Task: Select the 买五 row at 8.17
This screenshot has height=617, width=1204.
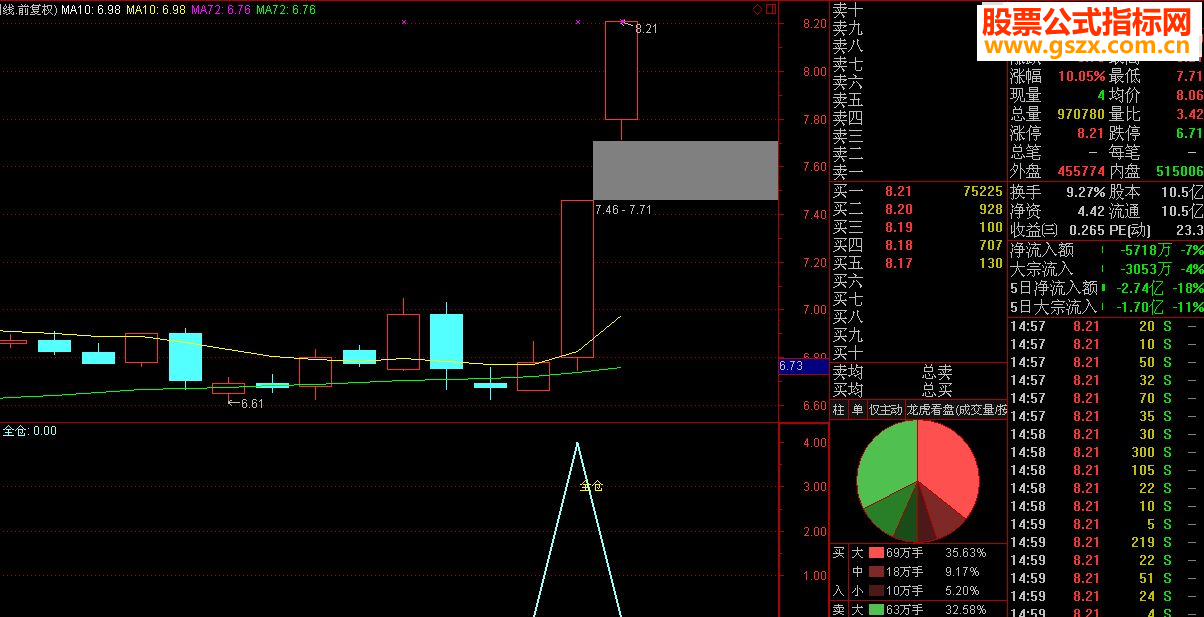Action: (918, 263)
